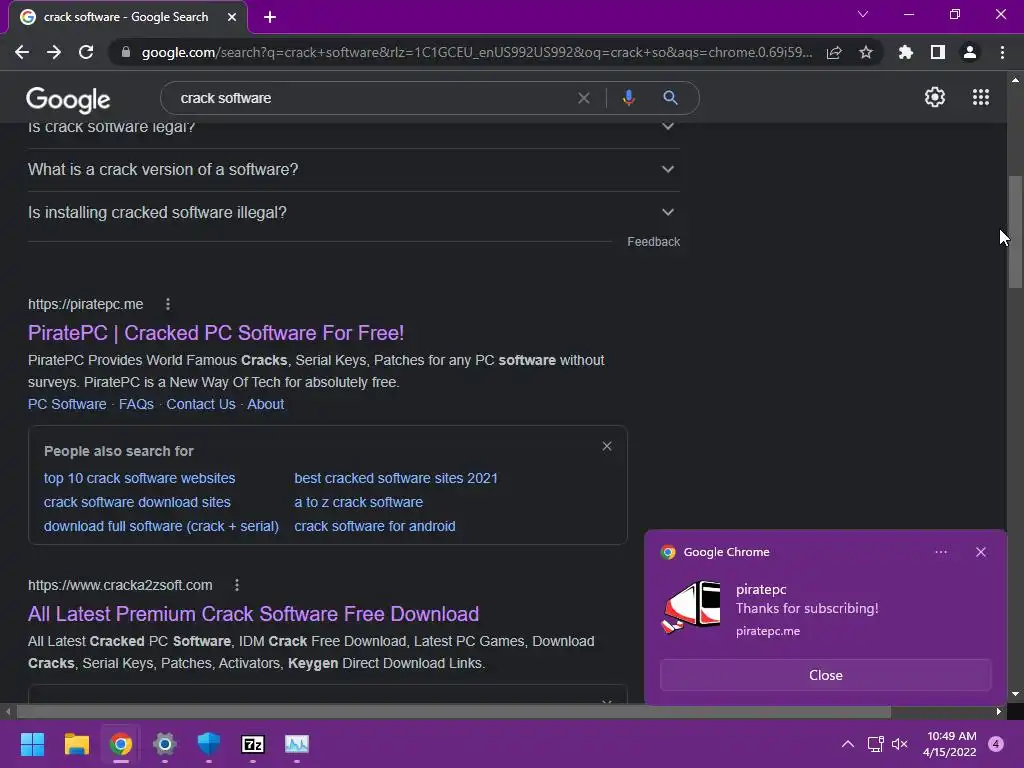The width and height of the screenshot is (1024, 768).
Task: Open notification center badge showing 4
Action: pos(996,744)
